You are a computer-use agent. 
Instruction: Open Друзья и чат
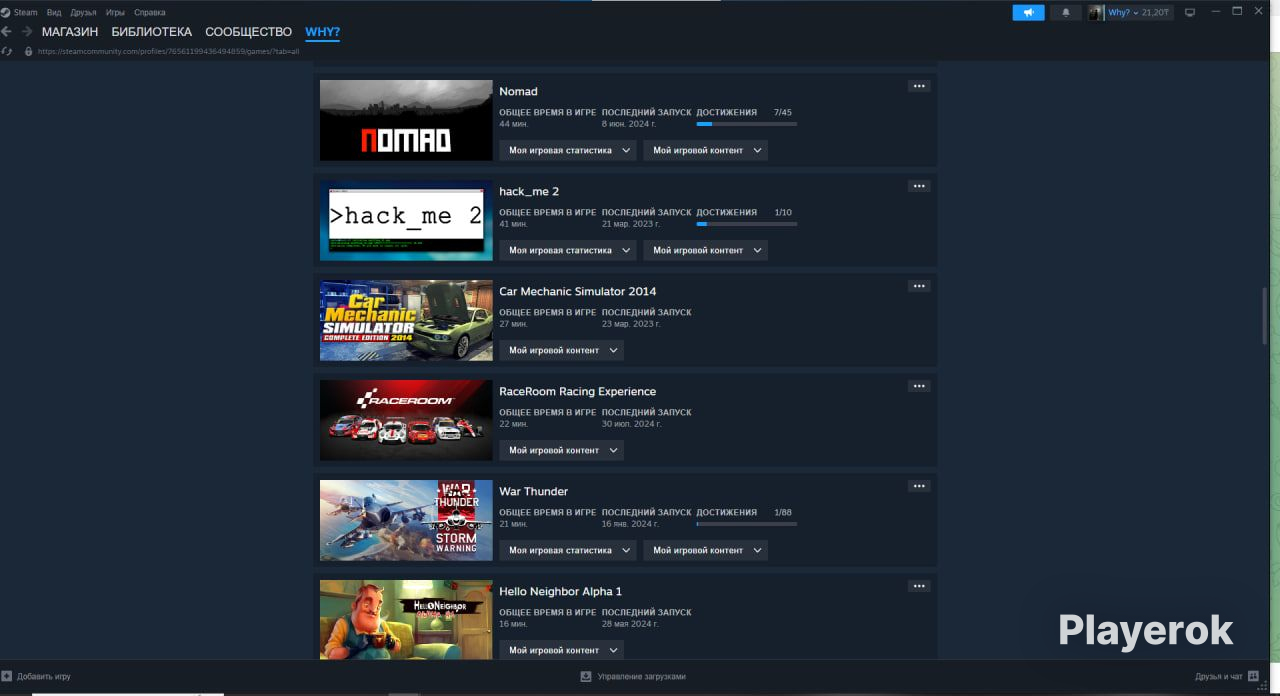pos(1219,676)
